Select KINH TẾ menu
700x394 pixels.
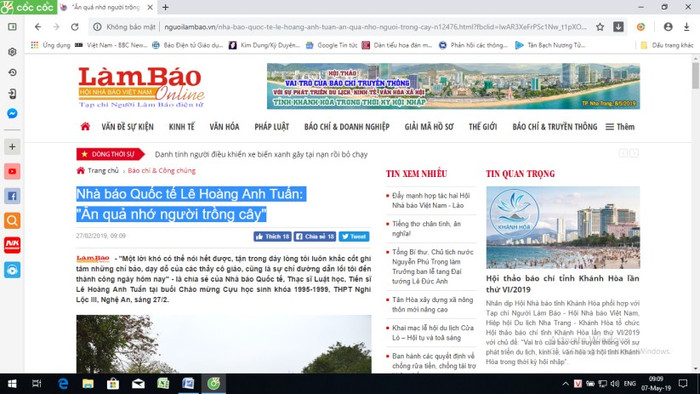(x=182, y=127)
